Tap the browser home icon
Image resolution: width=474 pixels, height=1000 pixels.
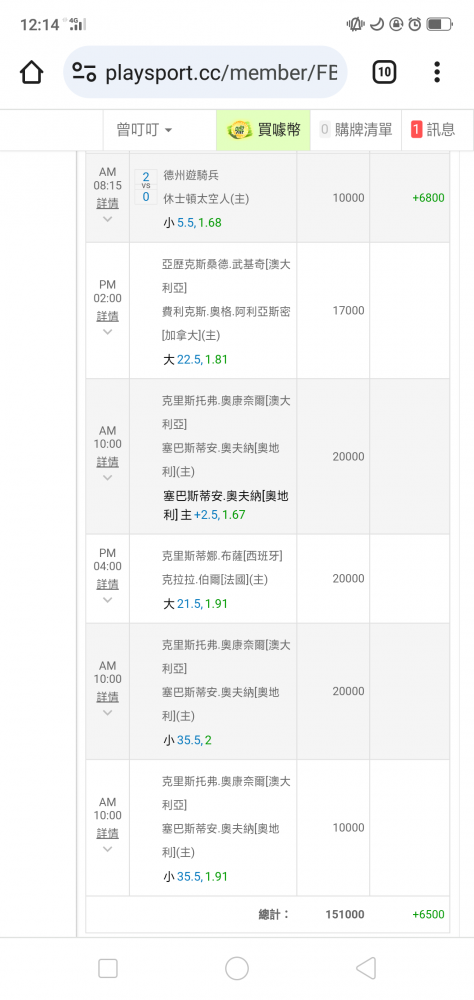(31, 72)
